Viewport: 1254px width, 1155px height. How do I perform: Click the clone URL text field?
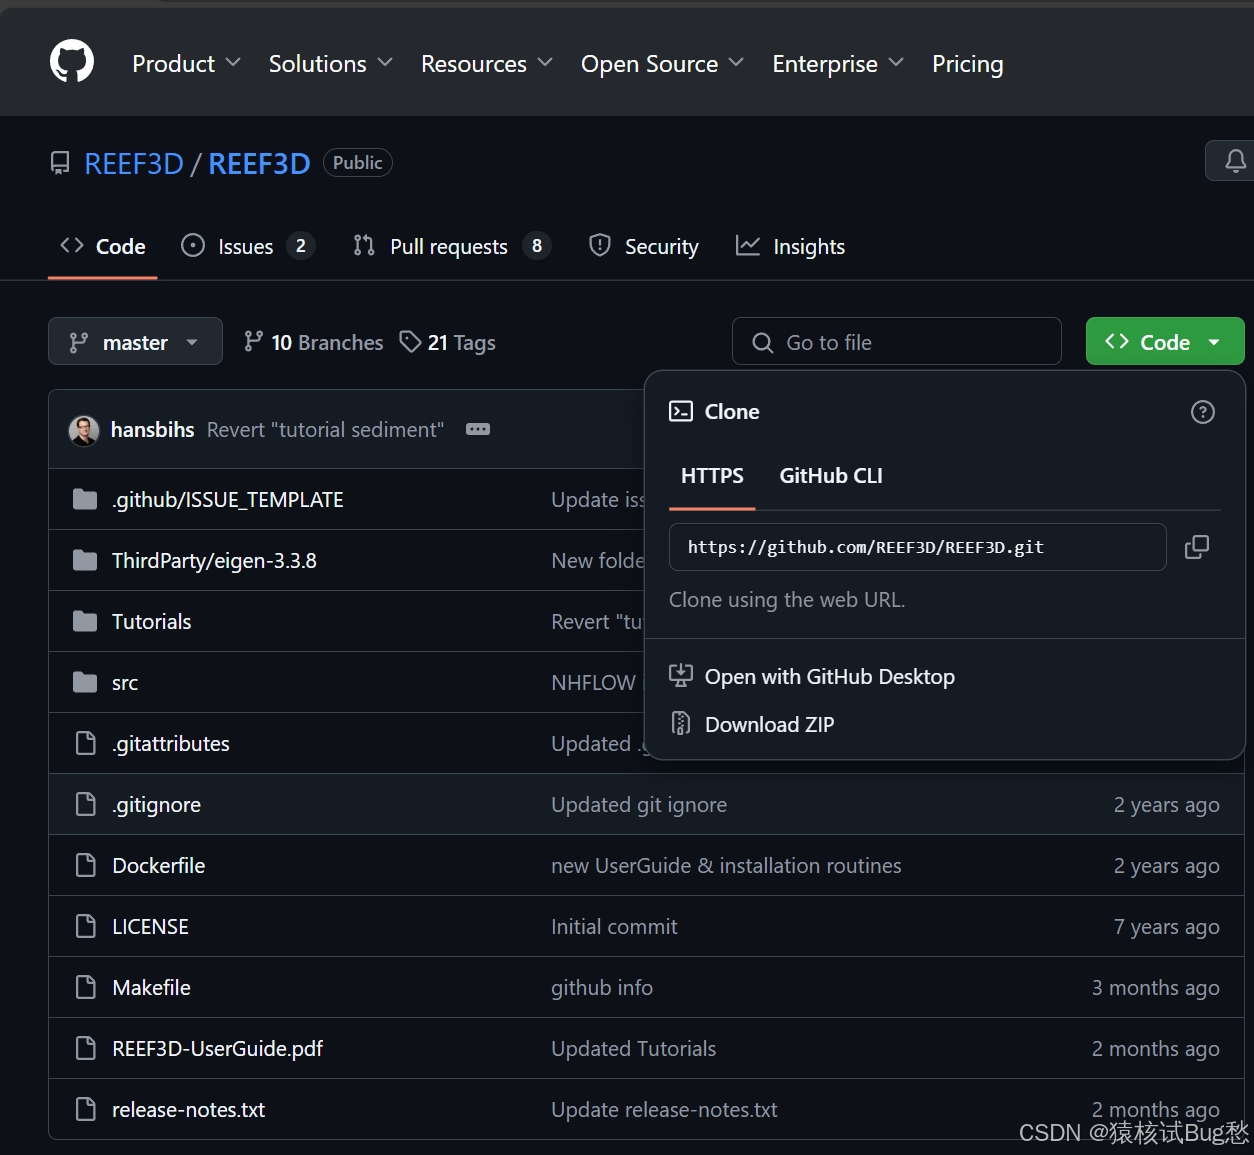(x=917, y=547)
